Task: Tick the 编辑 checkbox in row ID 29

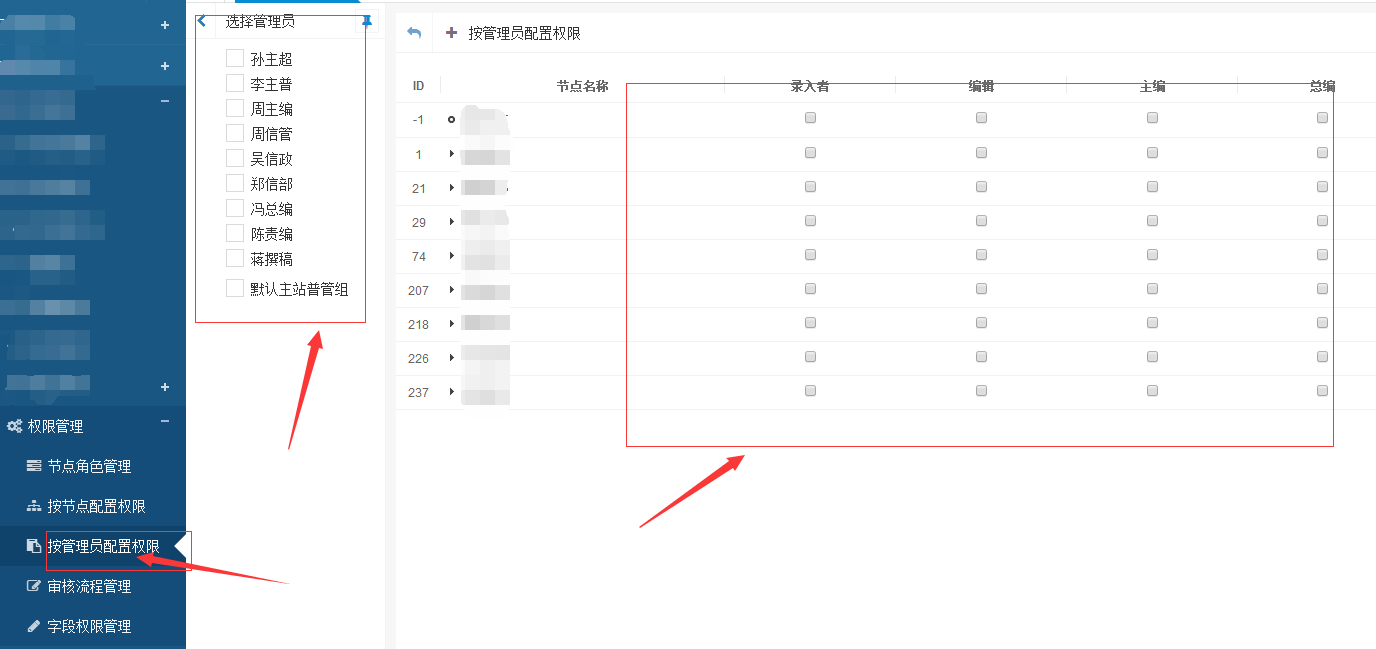Action: [981, 221]
